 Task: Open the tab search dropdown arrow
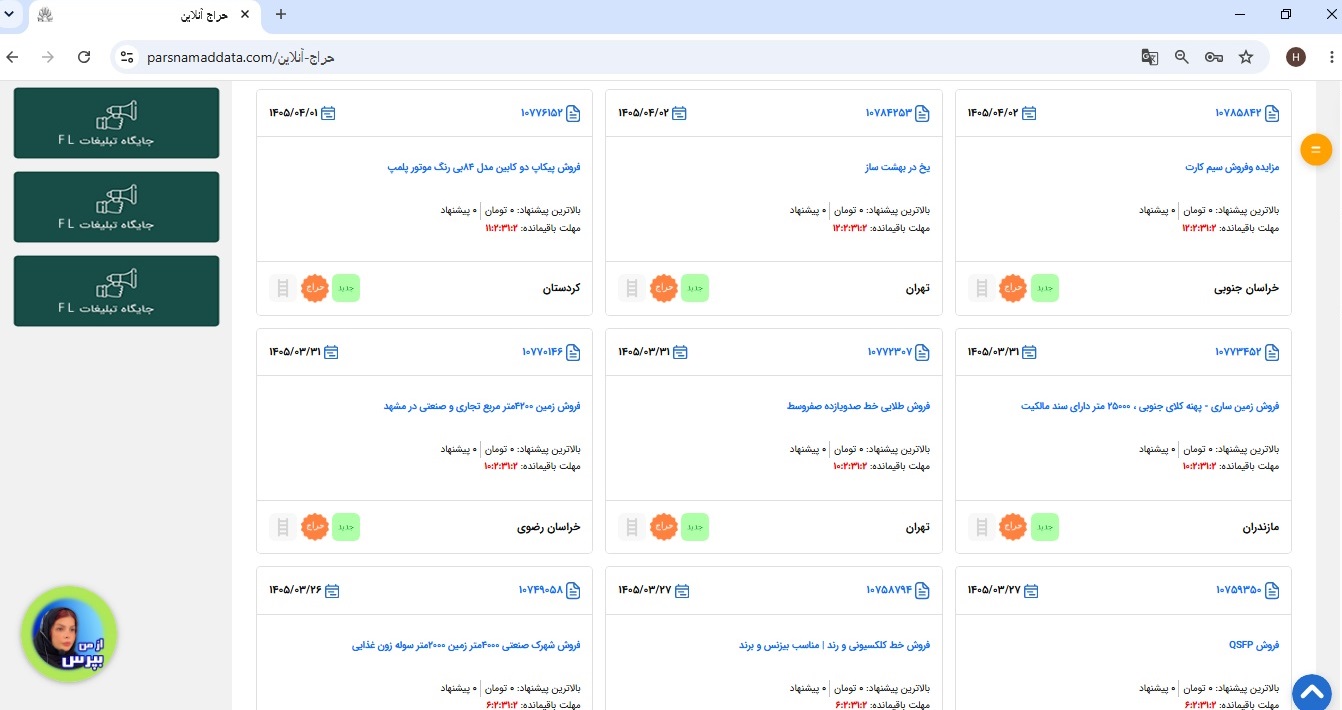11,14
